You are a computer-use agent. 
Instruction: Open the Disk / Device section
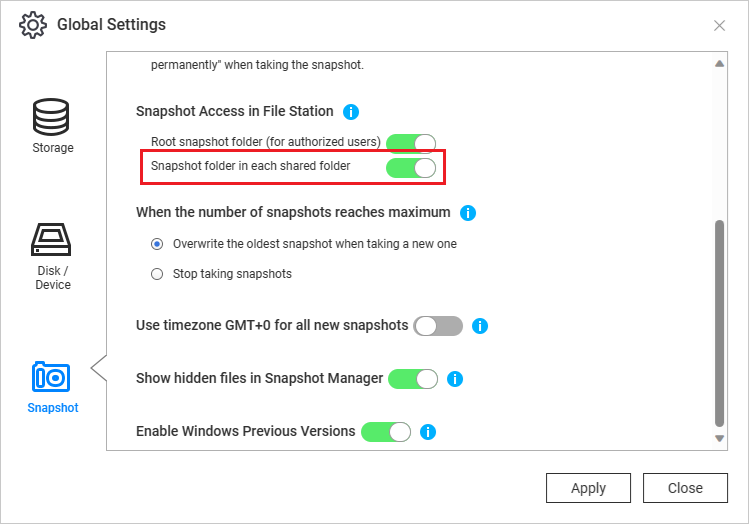click(52, 257)
